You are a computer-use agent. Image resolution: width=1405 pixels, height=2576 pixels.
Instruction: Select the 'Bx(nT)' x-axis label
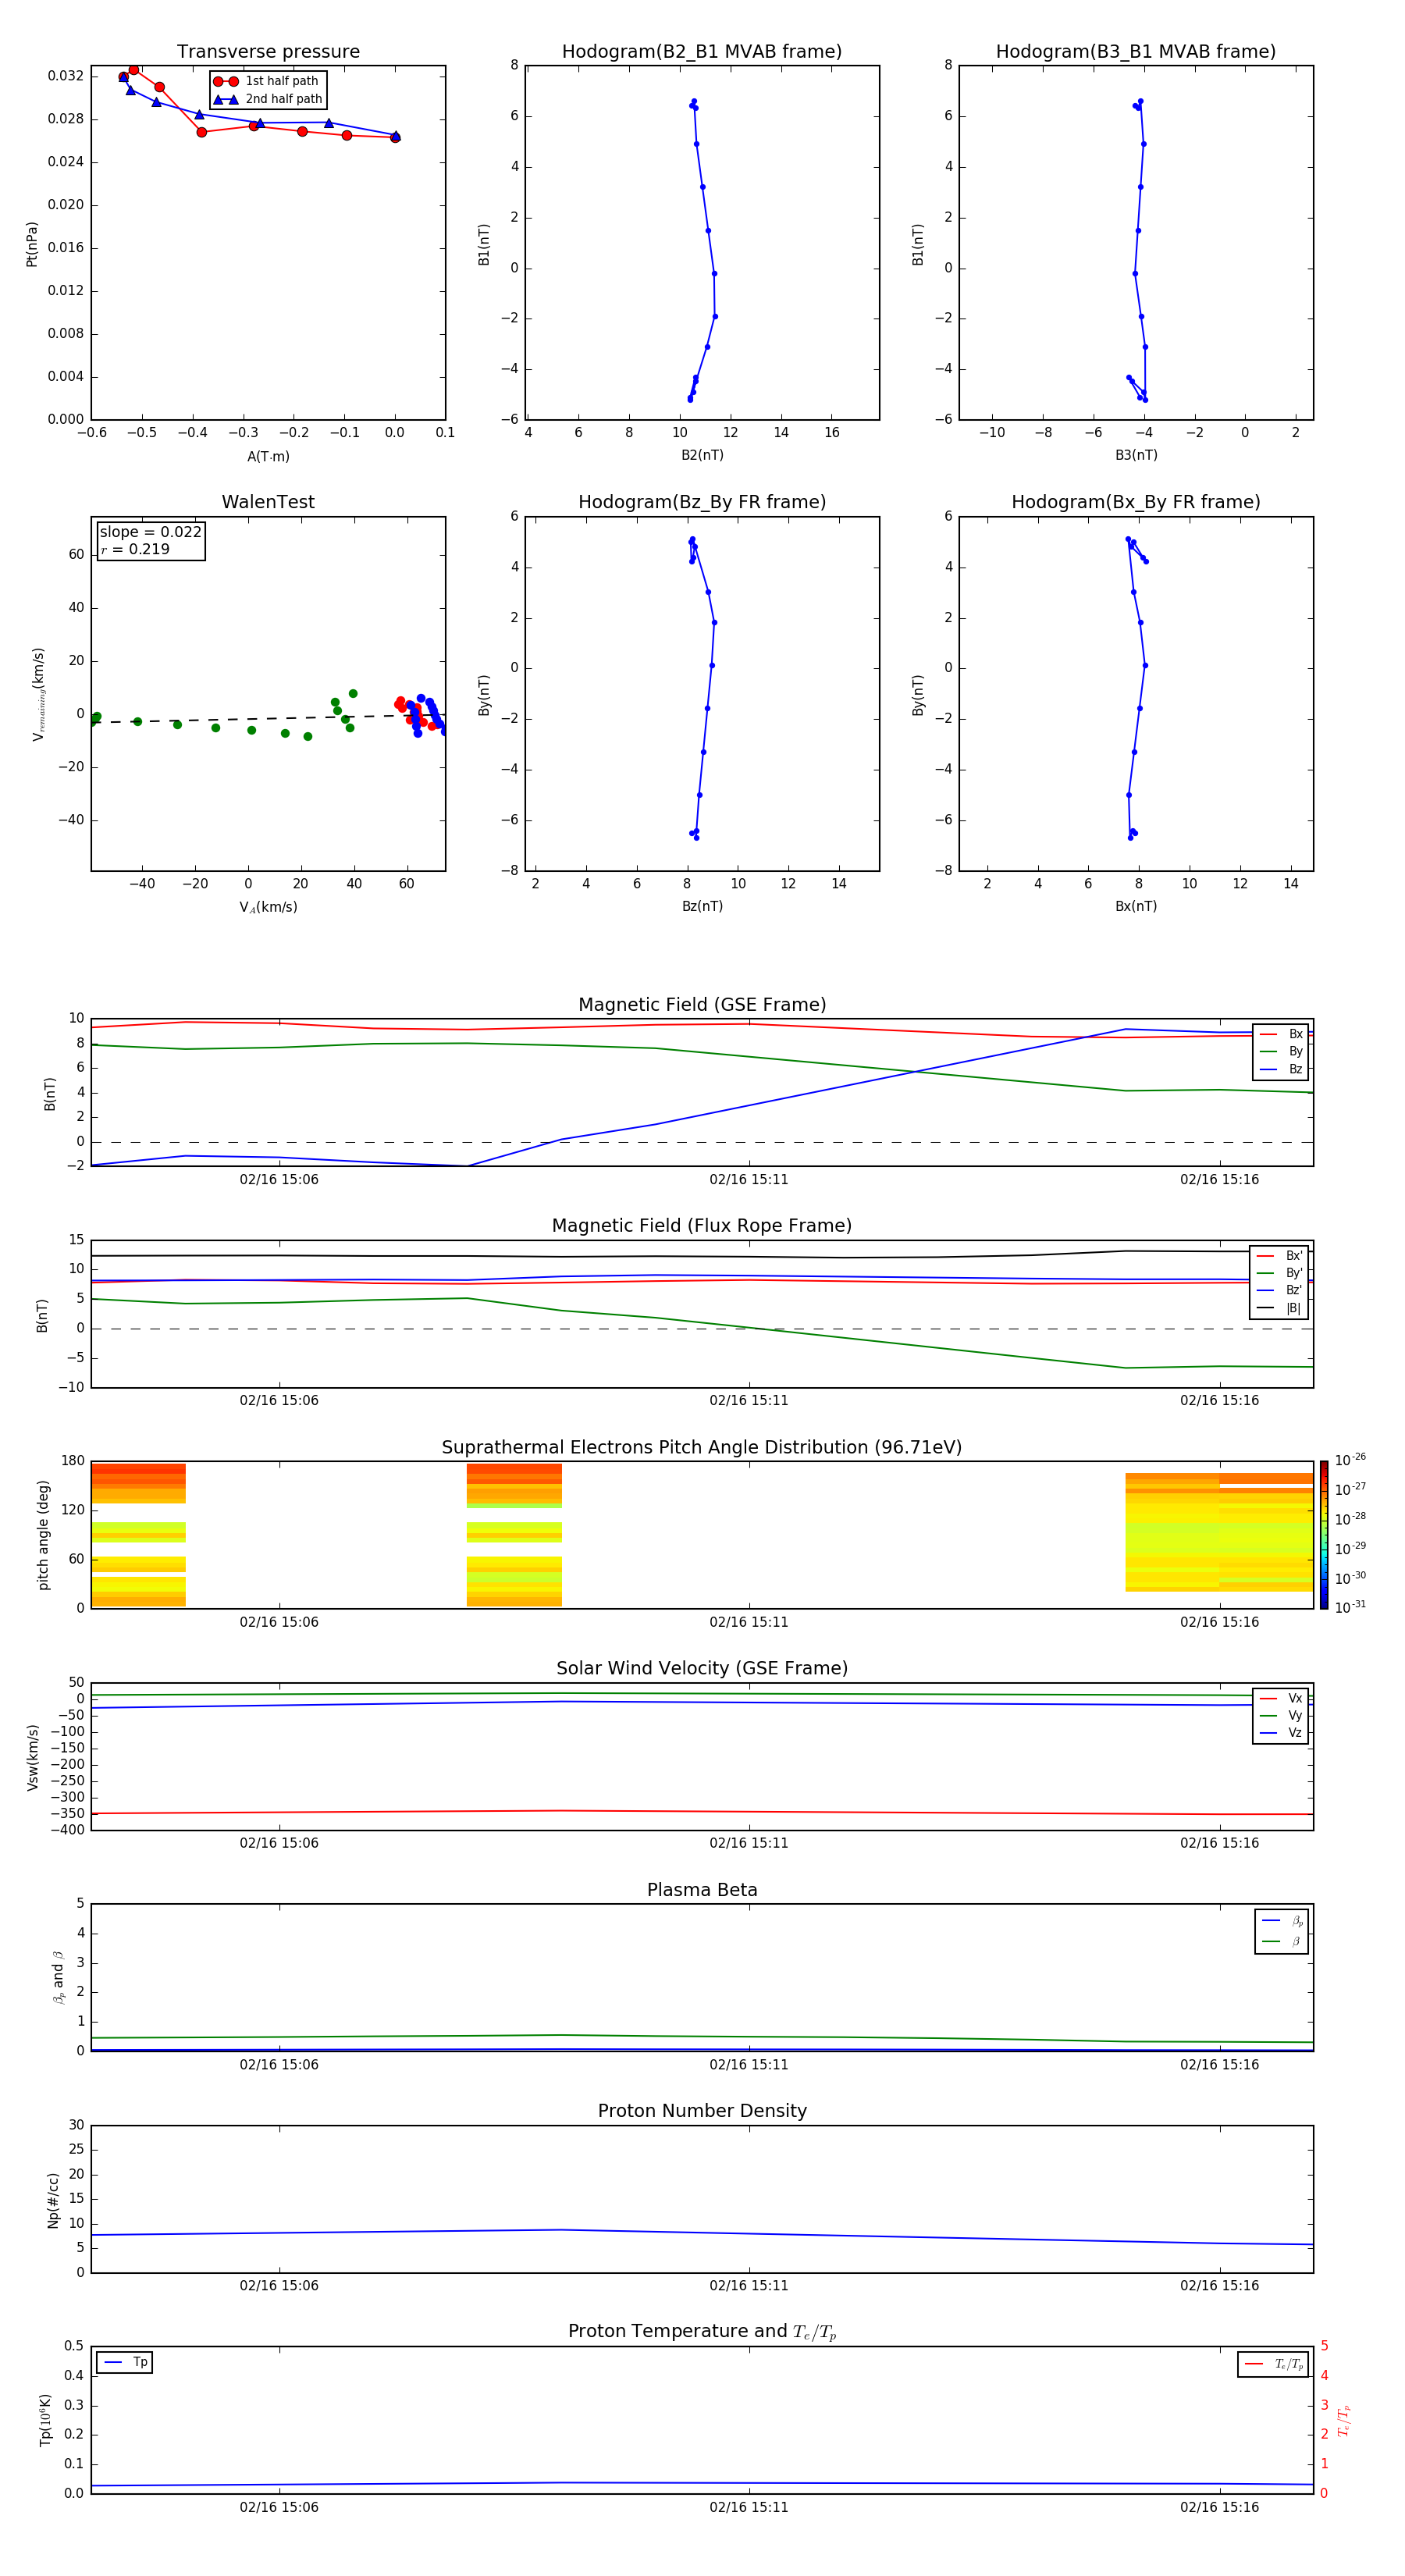(x=1136, y=906)
